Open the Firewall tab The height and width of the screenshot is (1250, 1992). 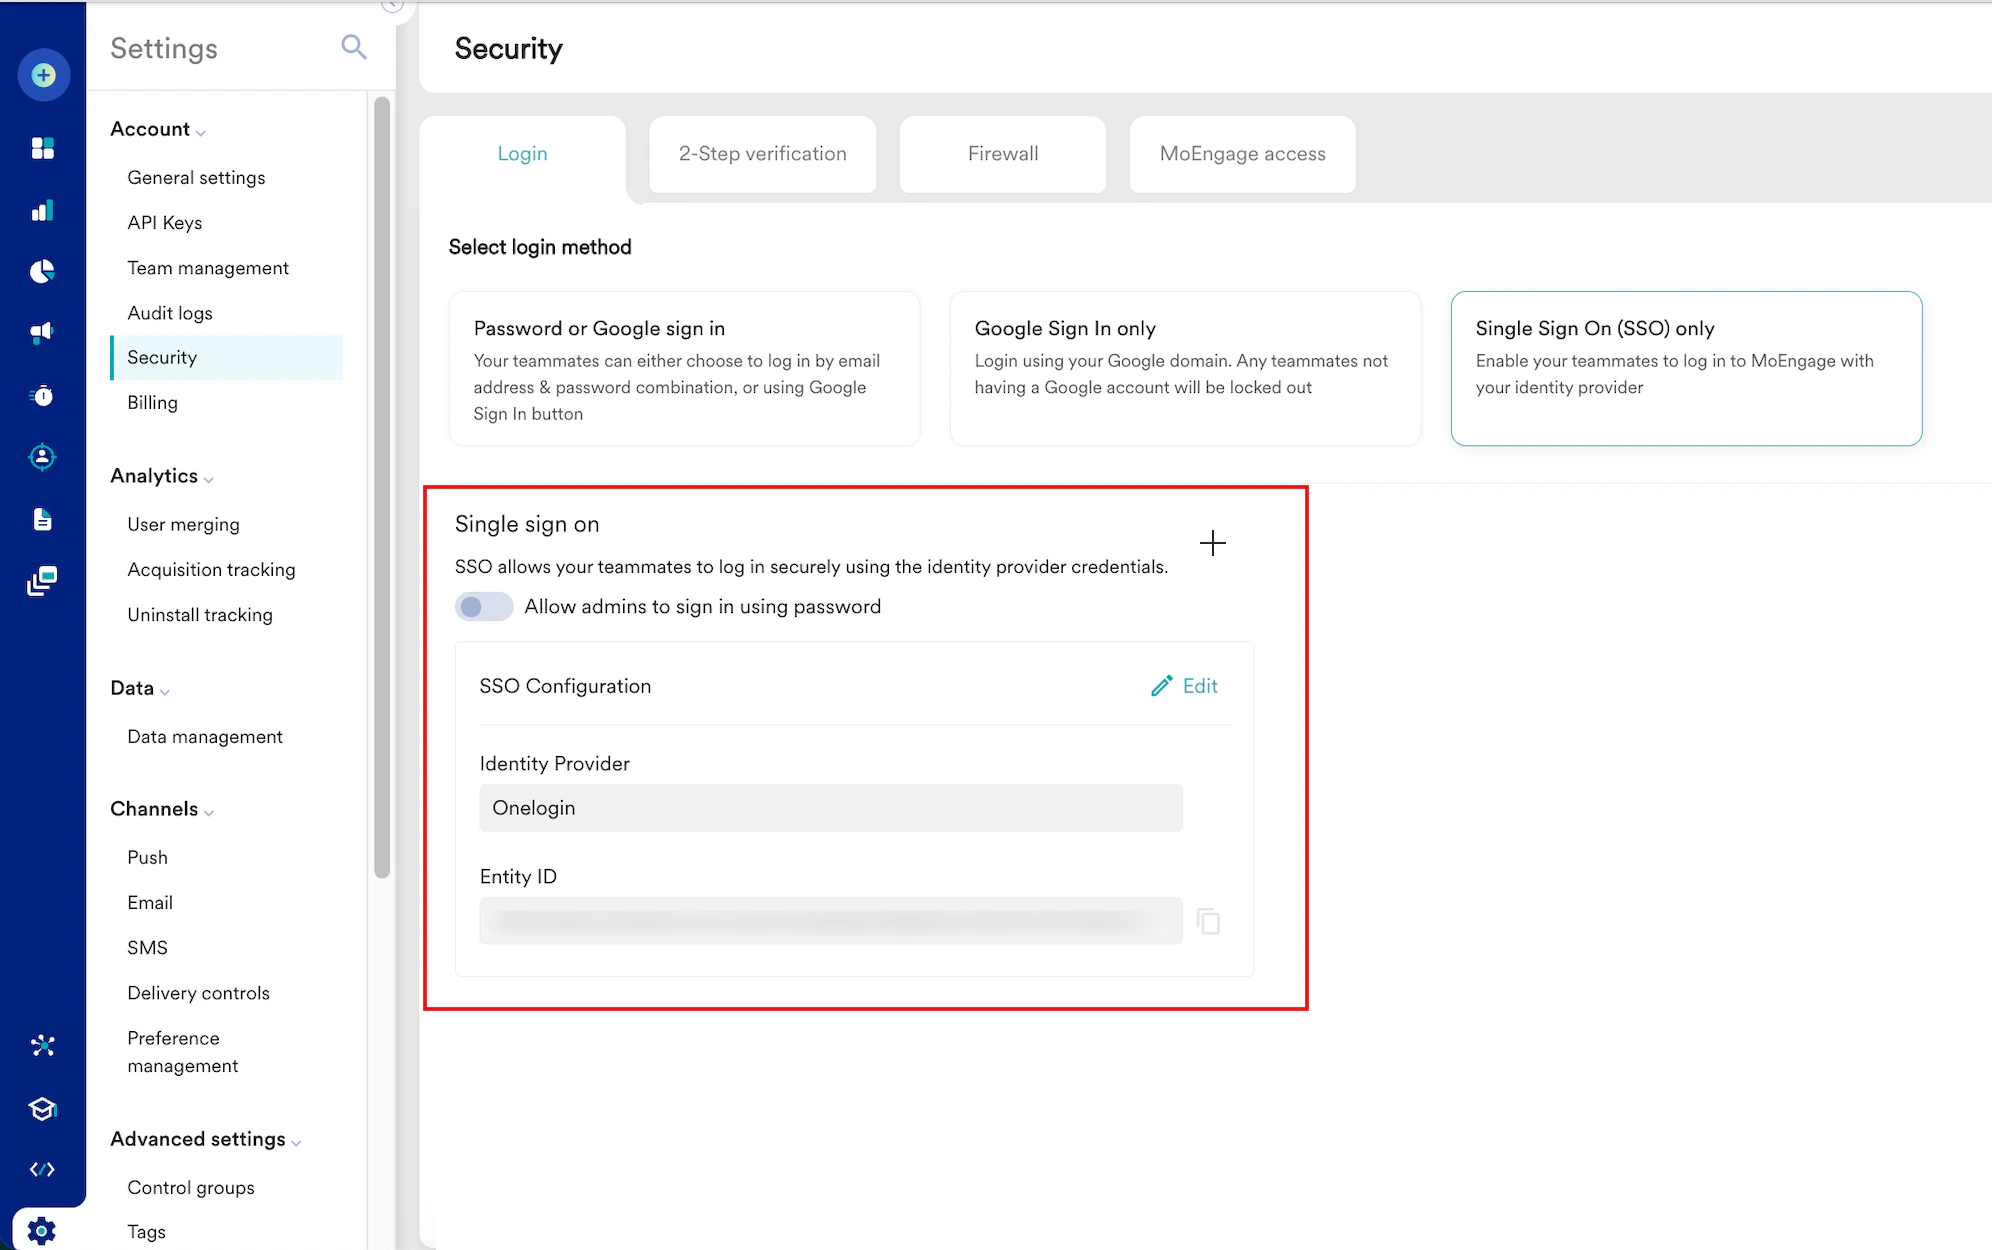pyautogui.click(x=1002, y=154)
